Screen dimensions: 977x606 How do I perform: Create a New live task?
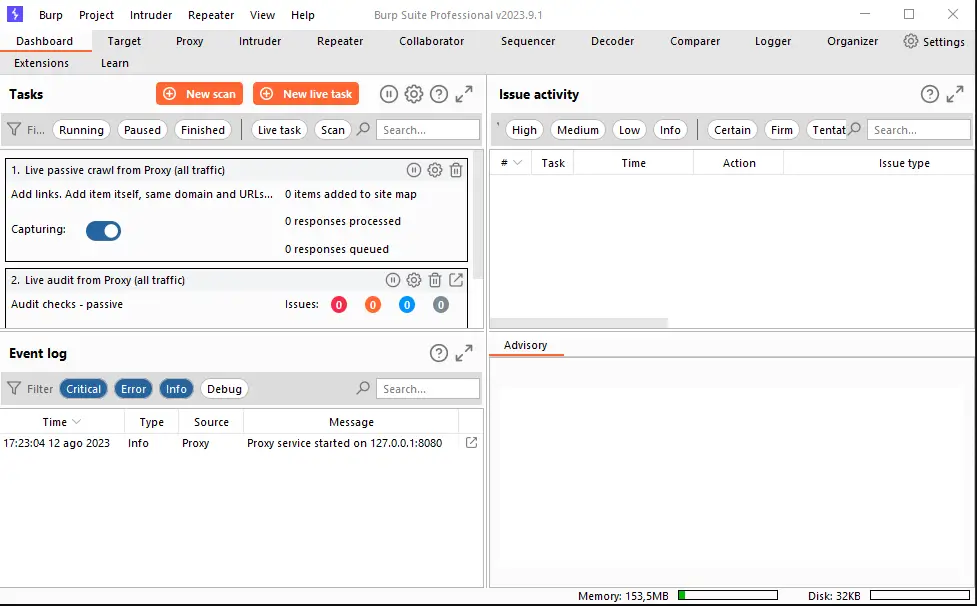coord(305,93)
